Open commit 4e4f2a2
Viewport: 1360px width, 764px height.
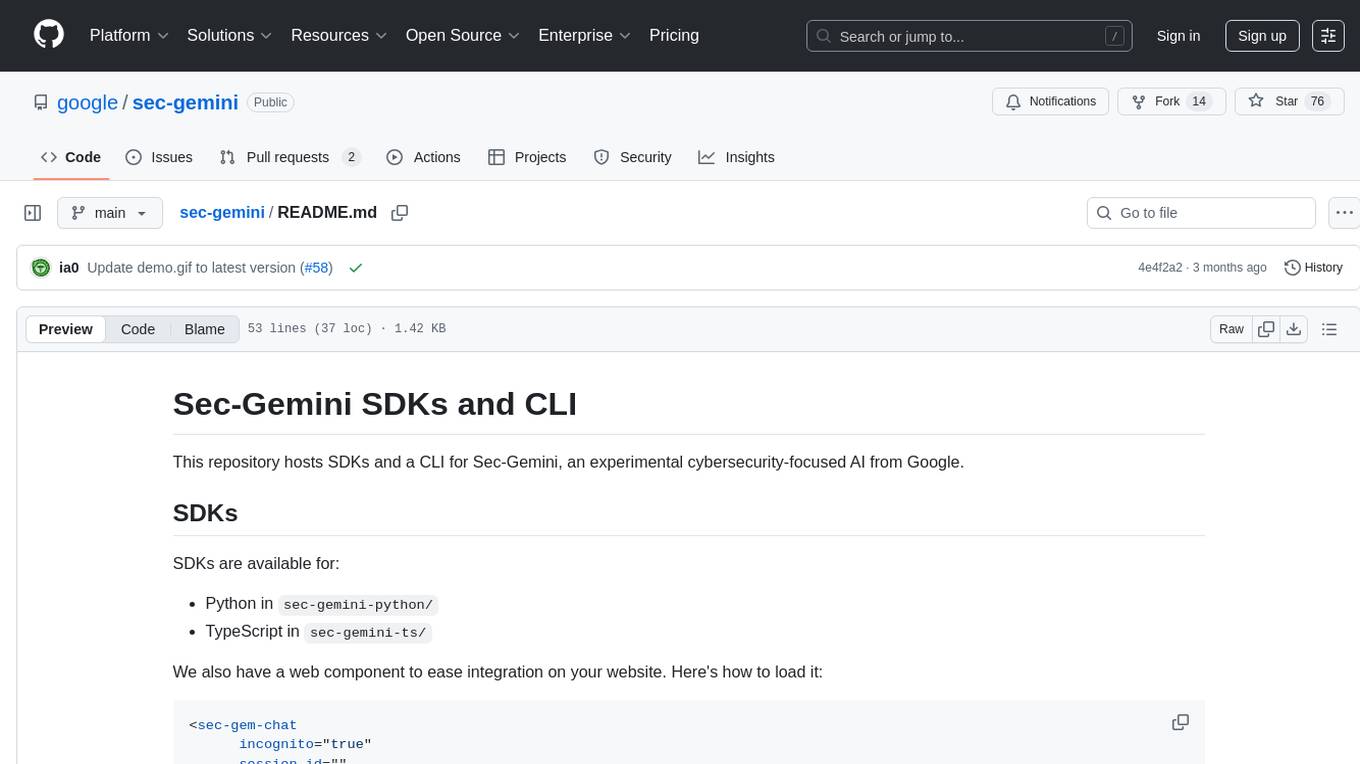[x=1160, y=268]
